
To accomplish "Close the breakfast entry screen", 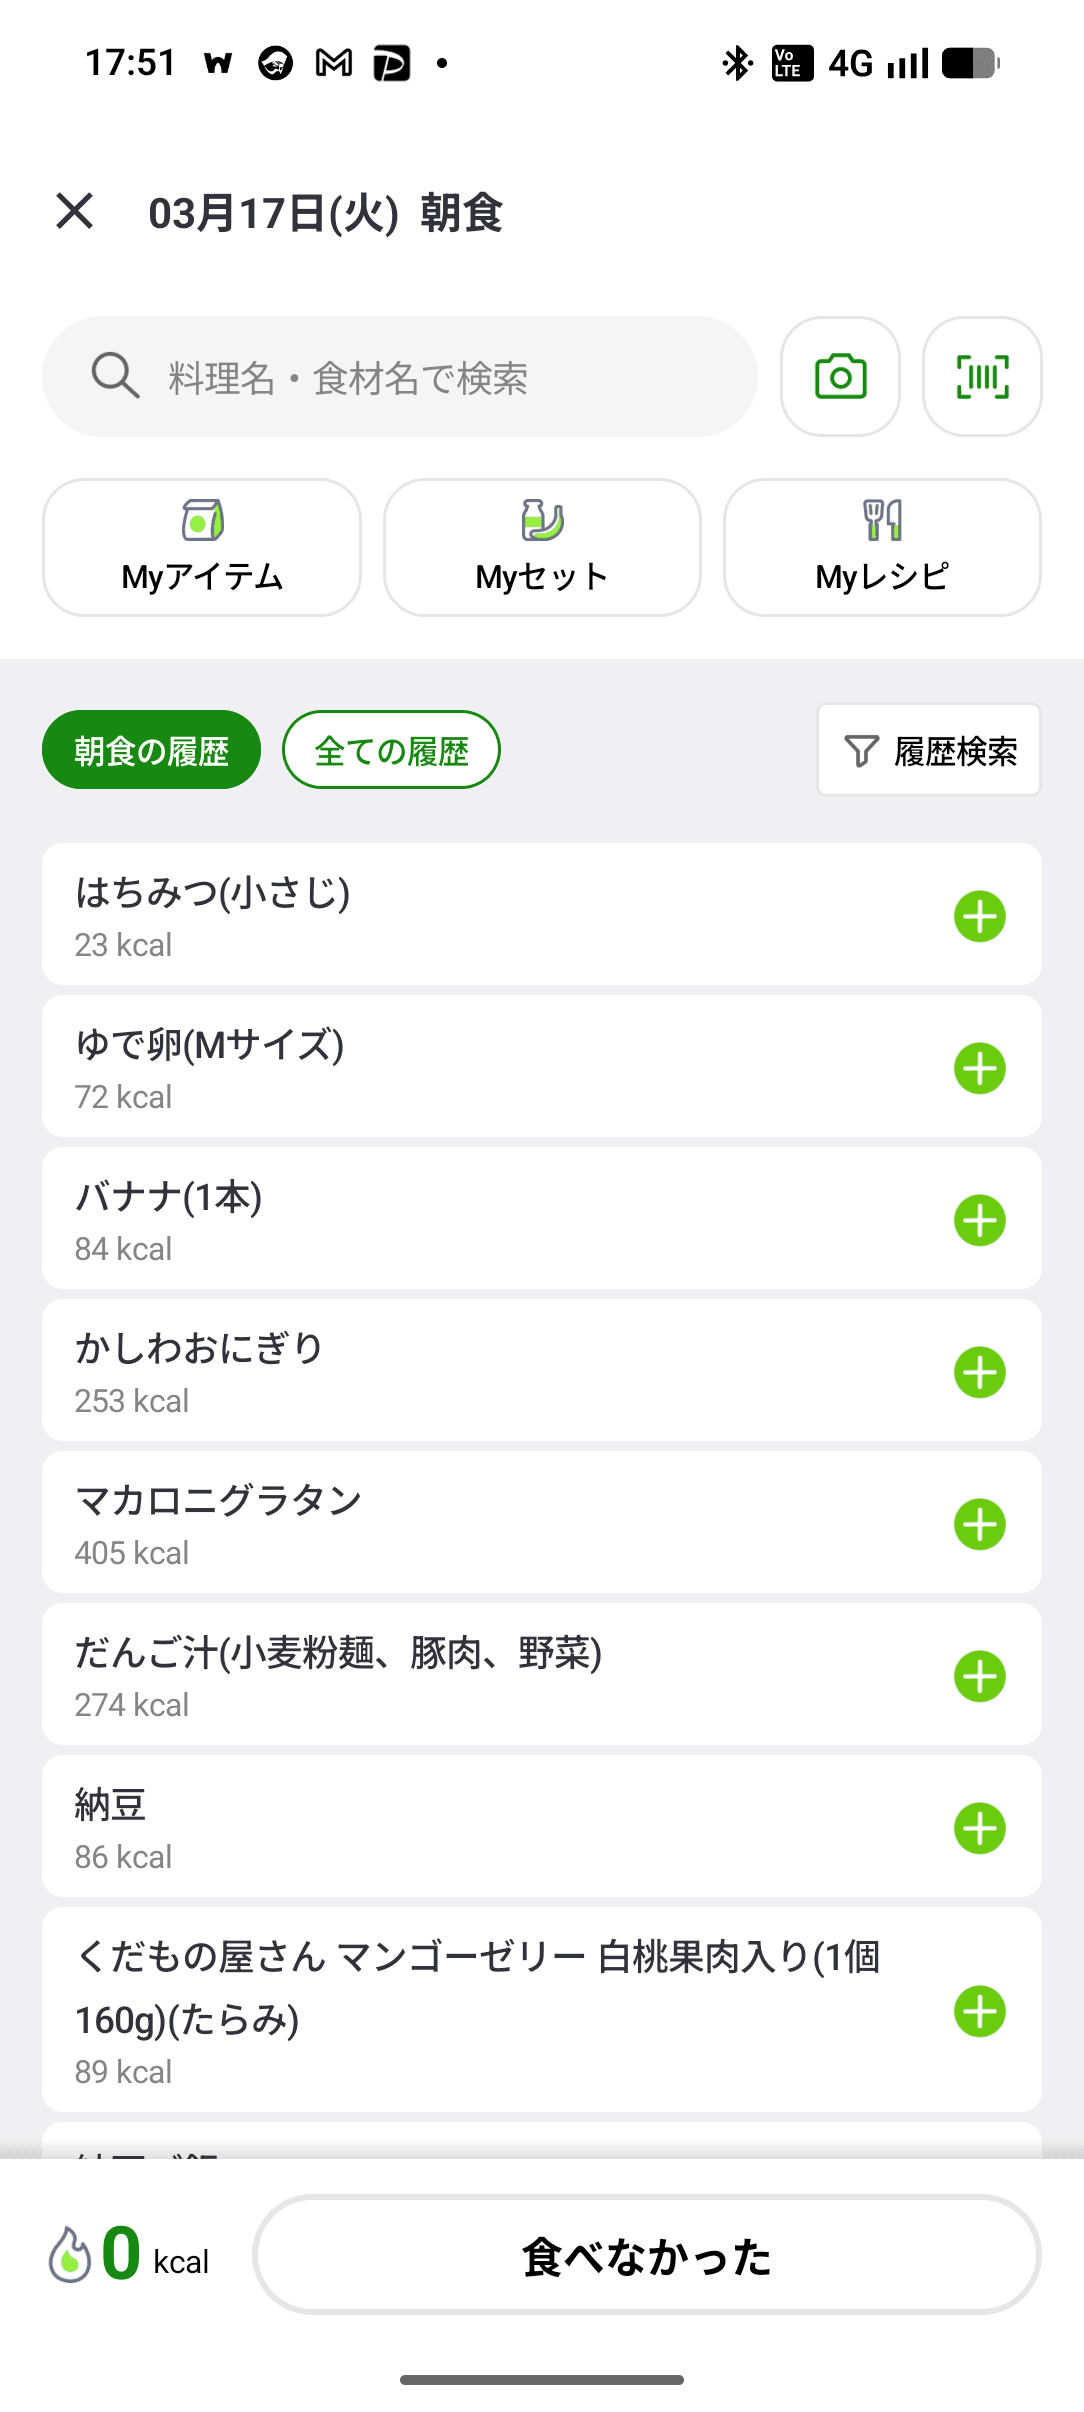I will coord(75,212).
